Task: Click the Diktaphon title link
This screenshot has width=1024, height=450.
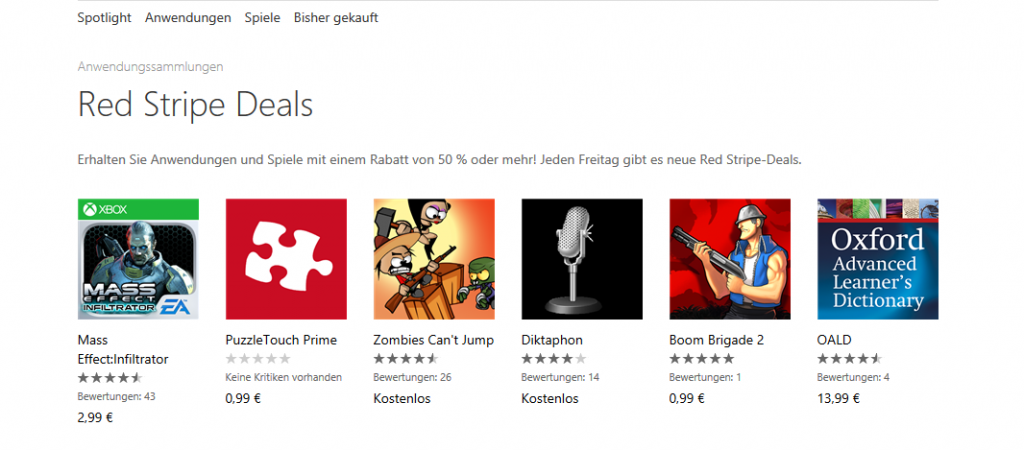Action: [552, 340]
